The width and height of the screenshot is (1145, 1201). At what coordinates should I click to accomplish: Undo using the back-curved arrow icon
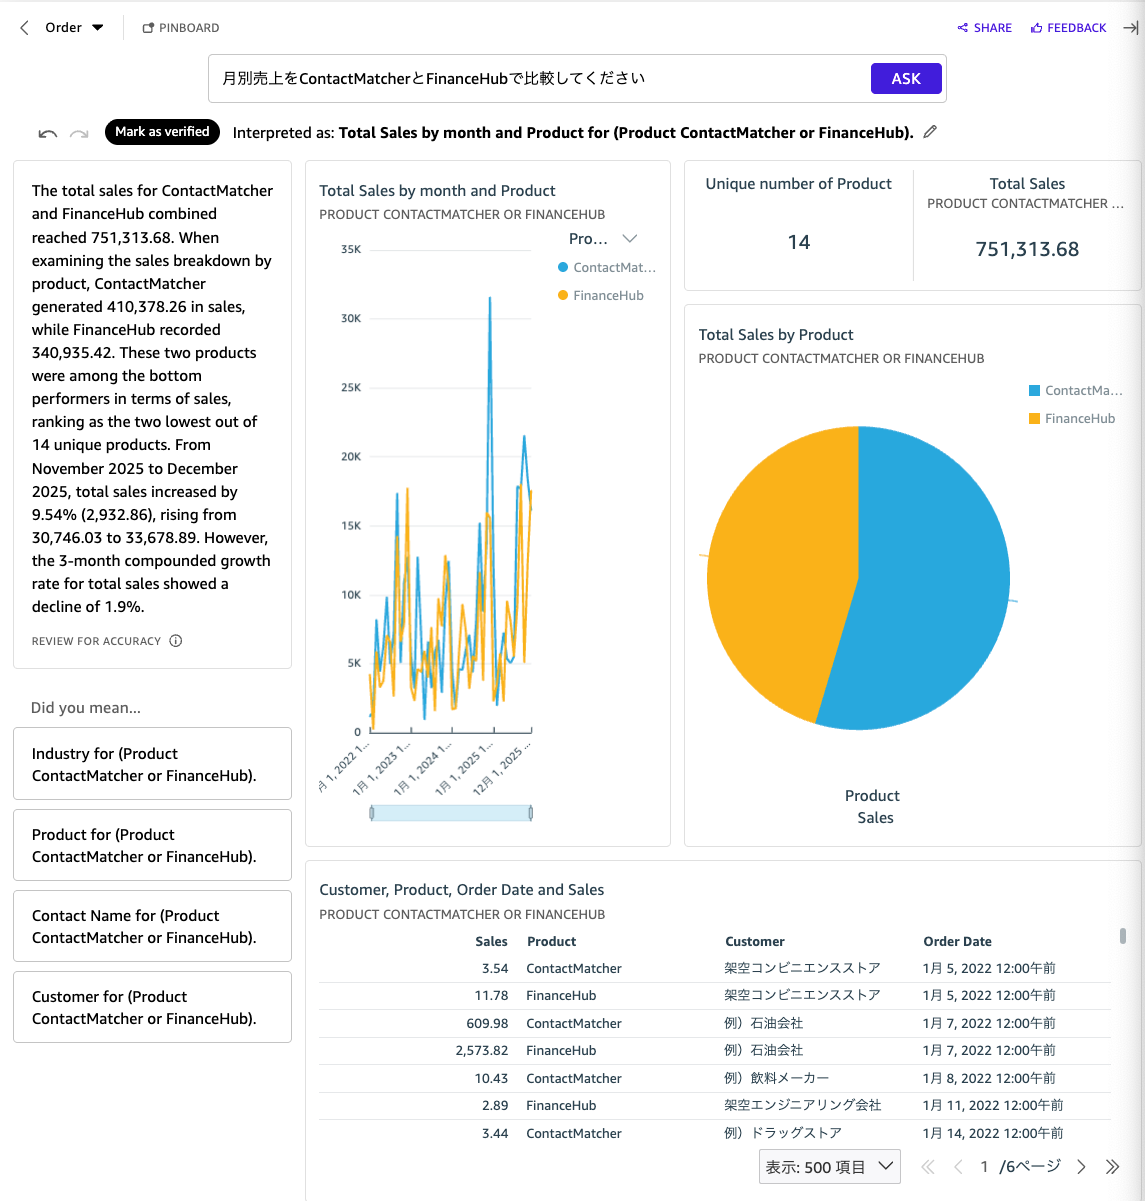click(47, 131)
